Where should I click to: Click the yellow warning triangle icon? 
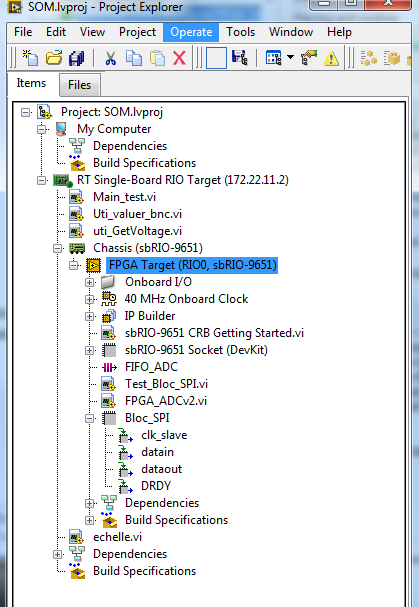pos(331,58)
